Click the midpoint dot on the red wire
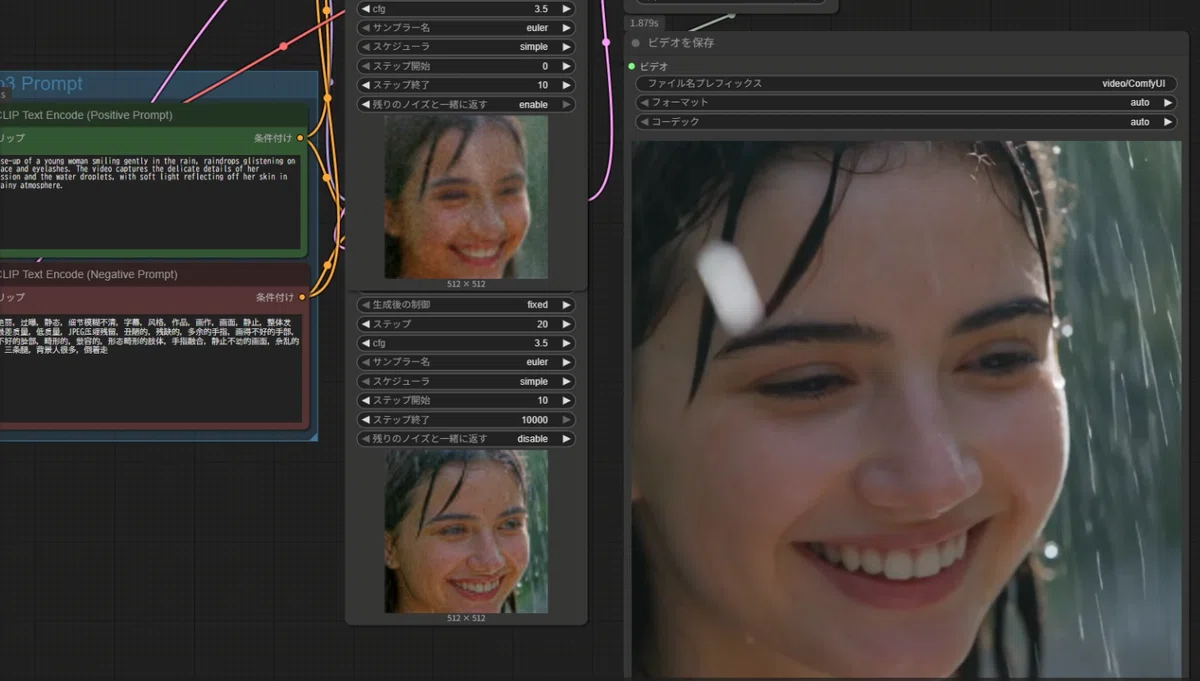The height and width of the screenshot is (681, 1200). [284, 46]
